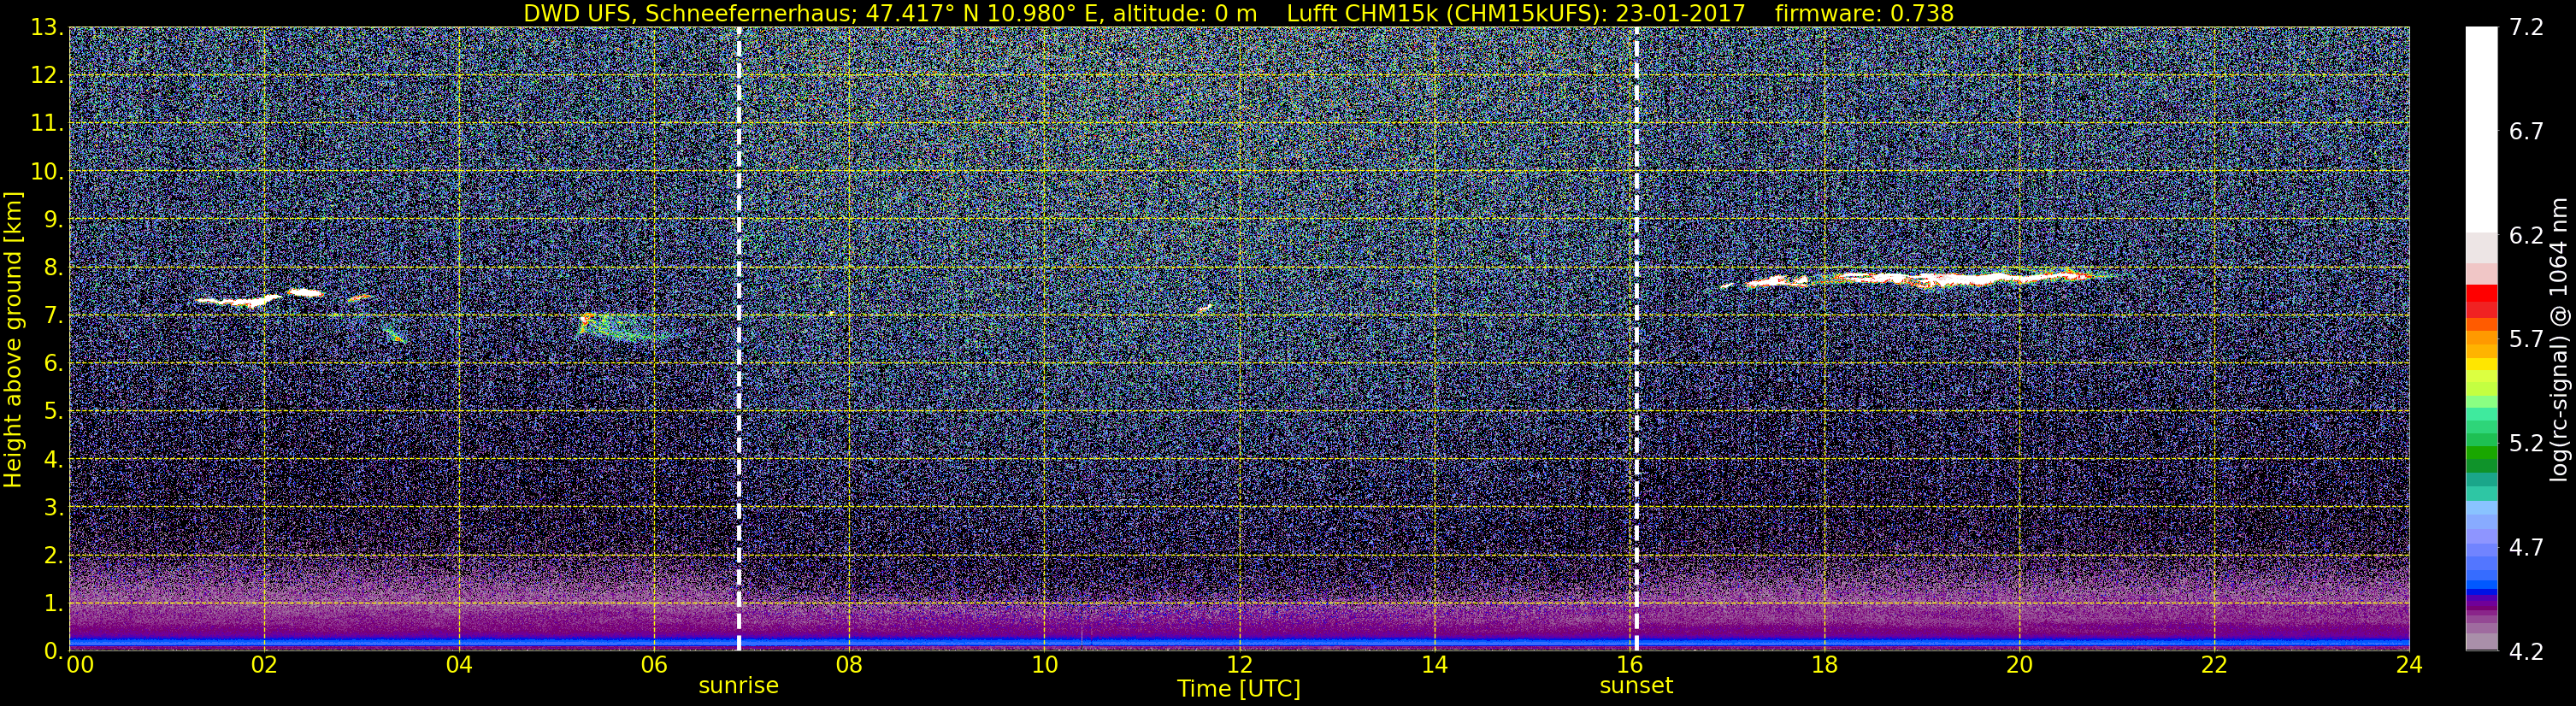Click the height axis tick "9."
The width and height of the screenshot is (2576, 706).
pos(54,219)
